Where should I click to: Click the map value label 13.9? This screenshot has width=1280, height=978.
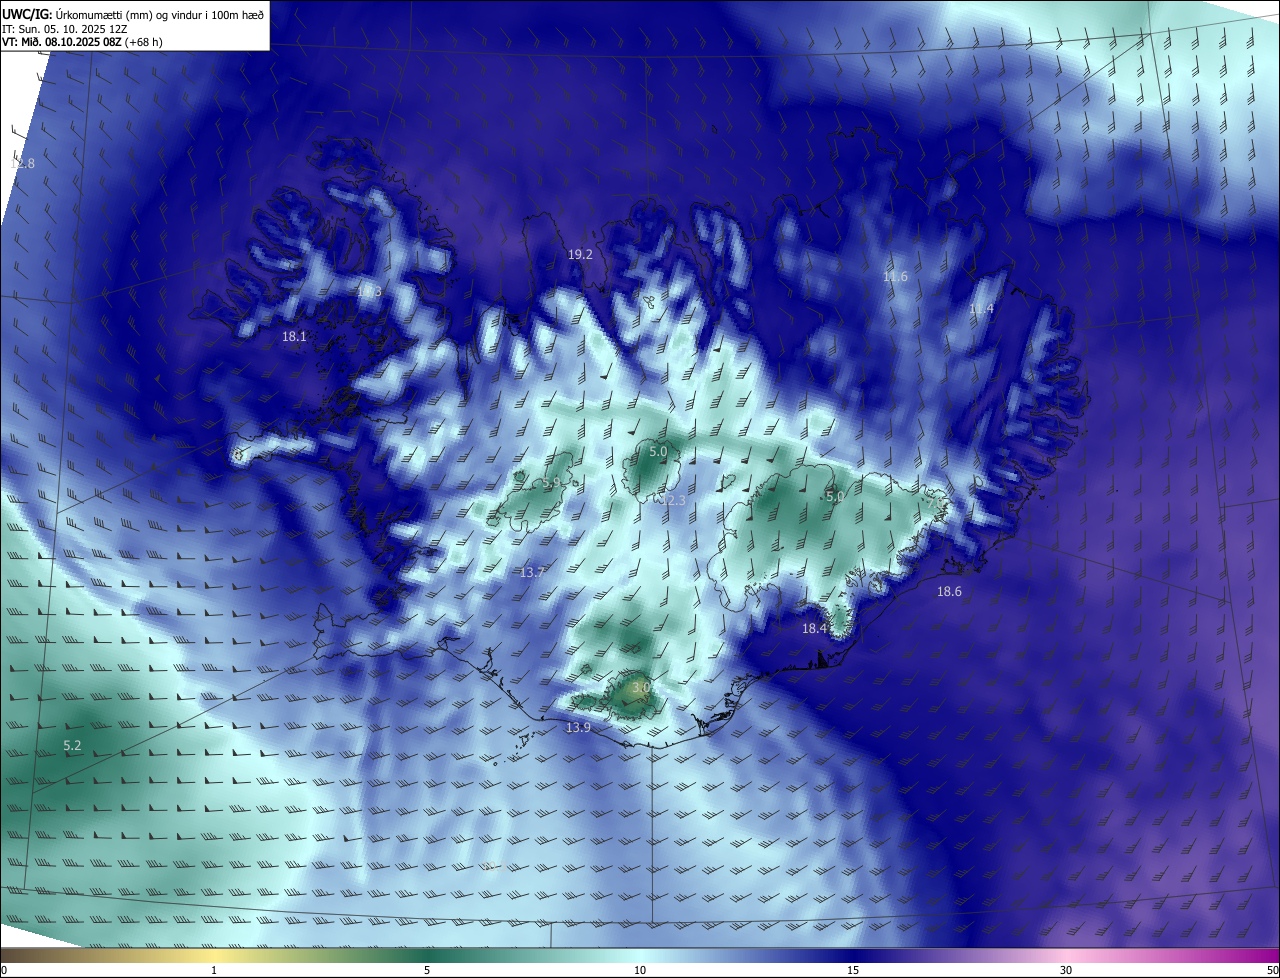(578, 728)
